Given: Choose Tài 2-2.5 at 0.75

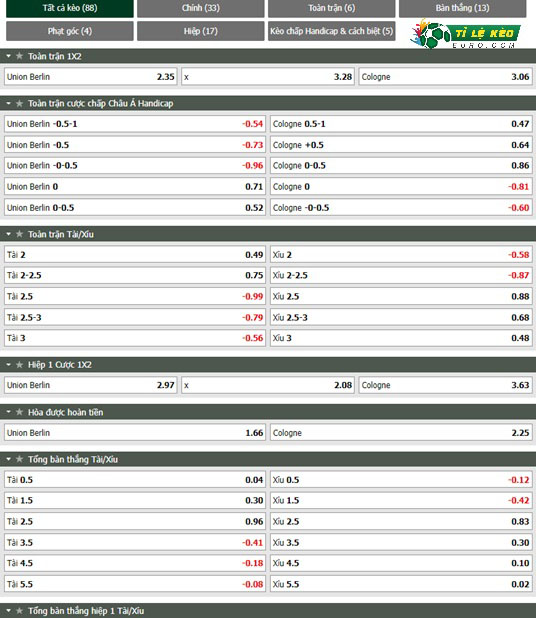Looking at the screenshot, I should (135, 275).
